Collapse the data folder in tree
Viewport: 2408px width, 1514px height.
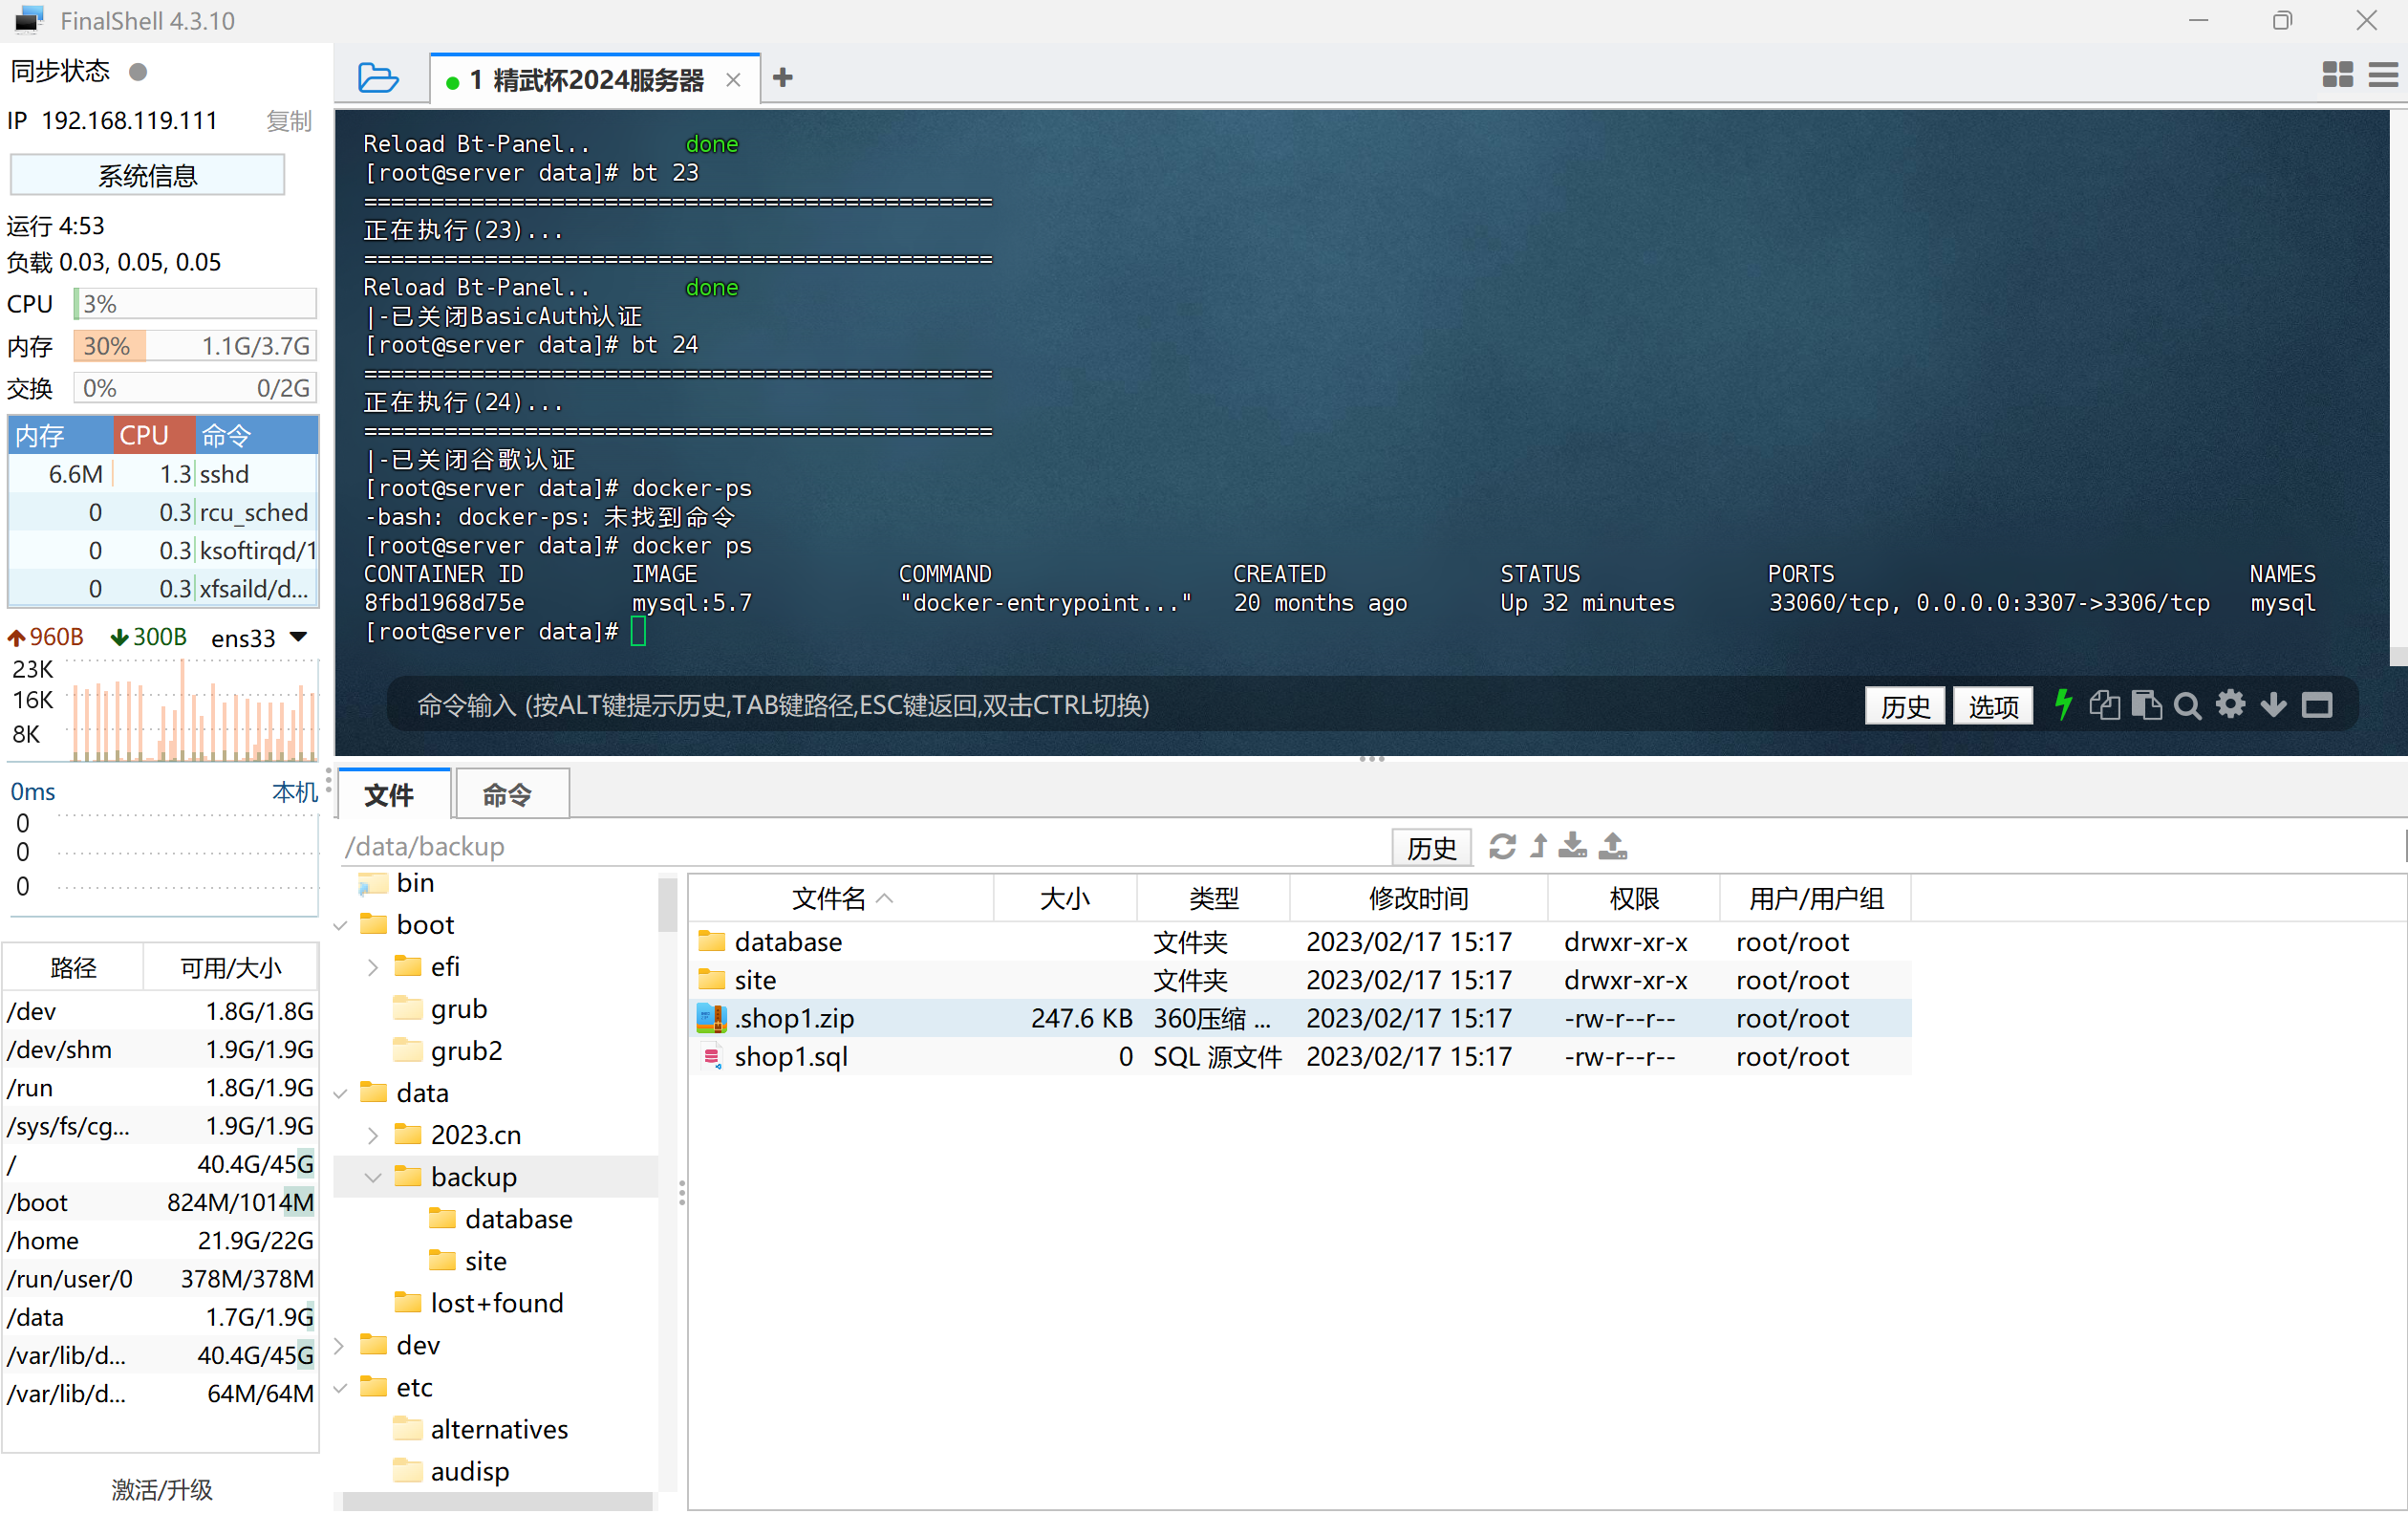[x=340, y=1093]
